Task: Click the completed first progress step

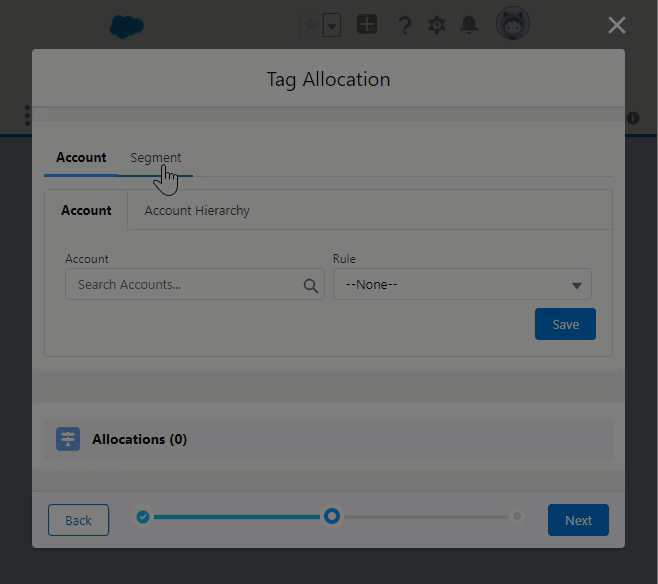Action: point(143,517)
